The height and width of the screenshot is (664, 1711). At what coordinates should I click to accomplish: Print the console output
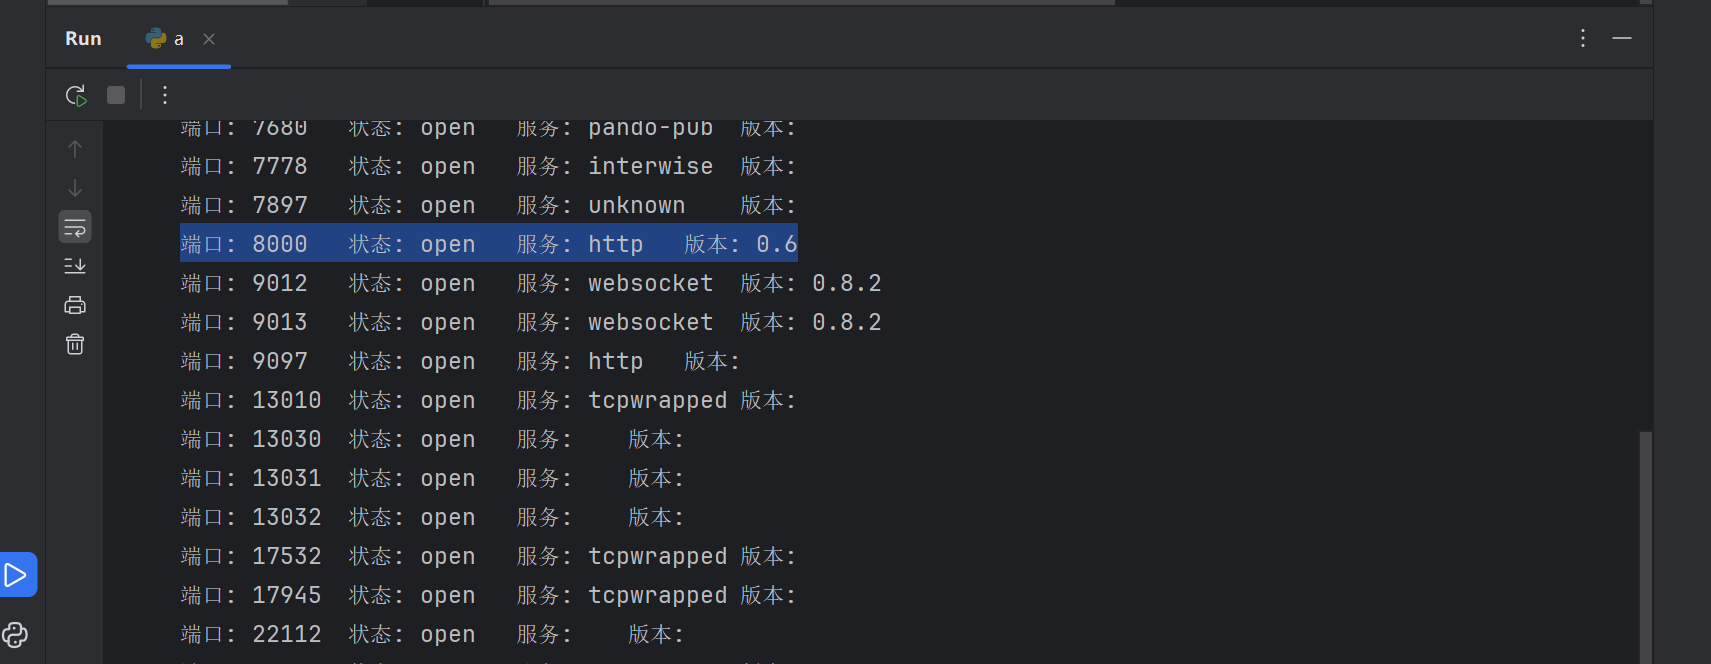coord(75,305)
